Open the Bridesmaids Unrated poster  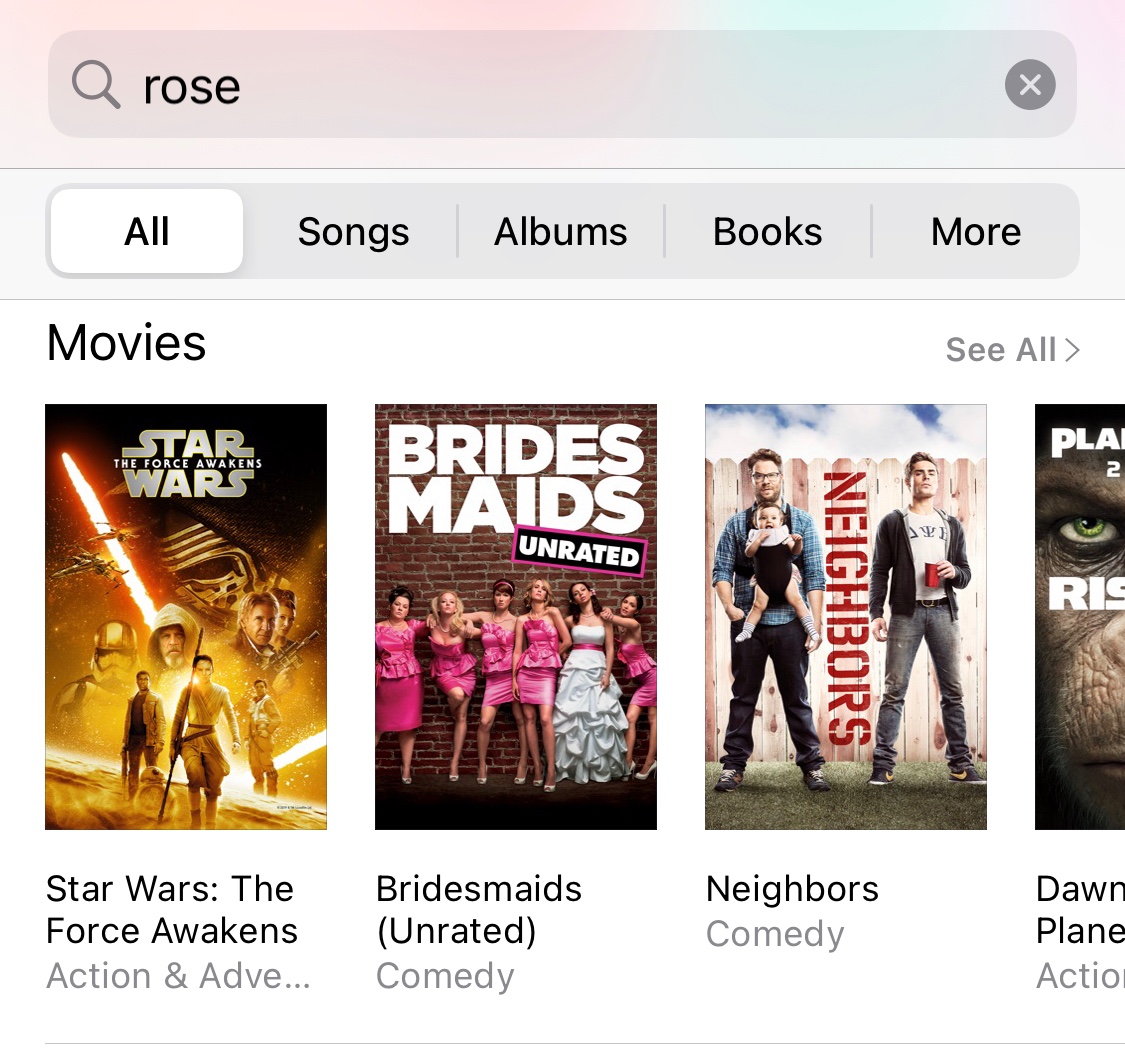516,616
